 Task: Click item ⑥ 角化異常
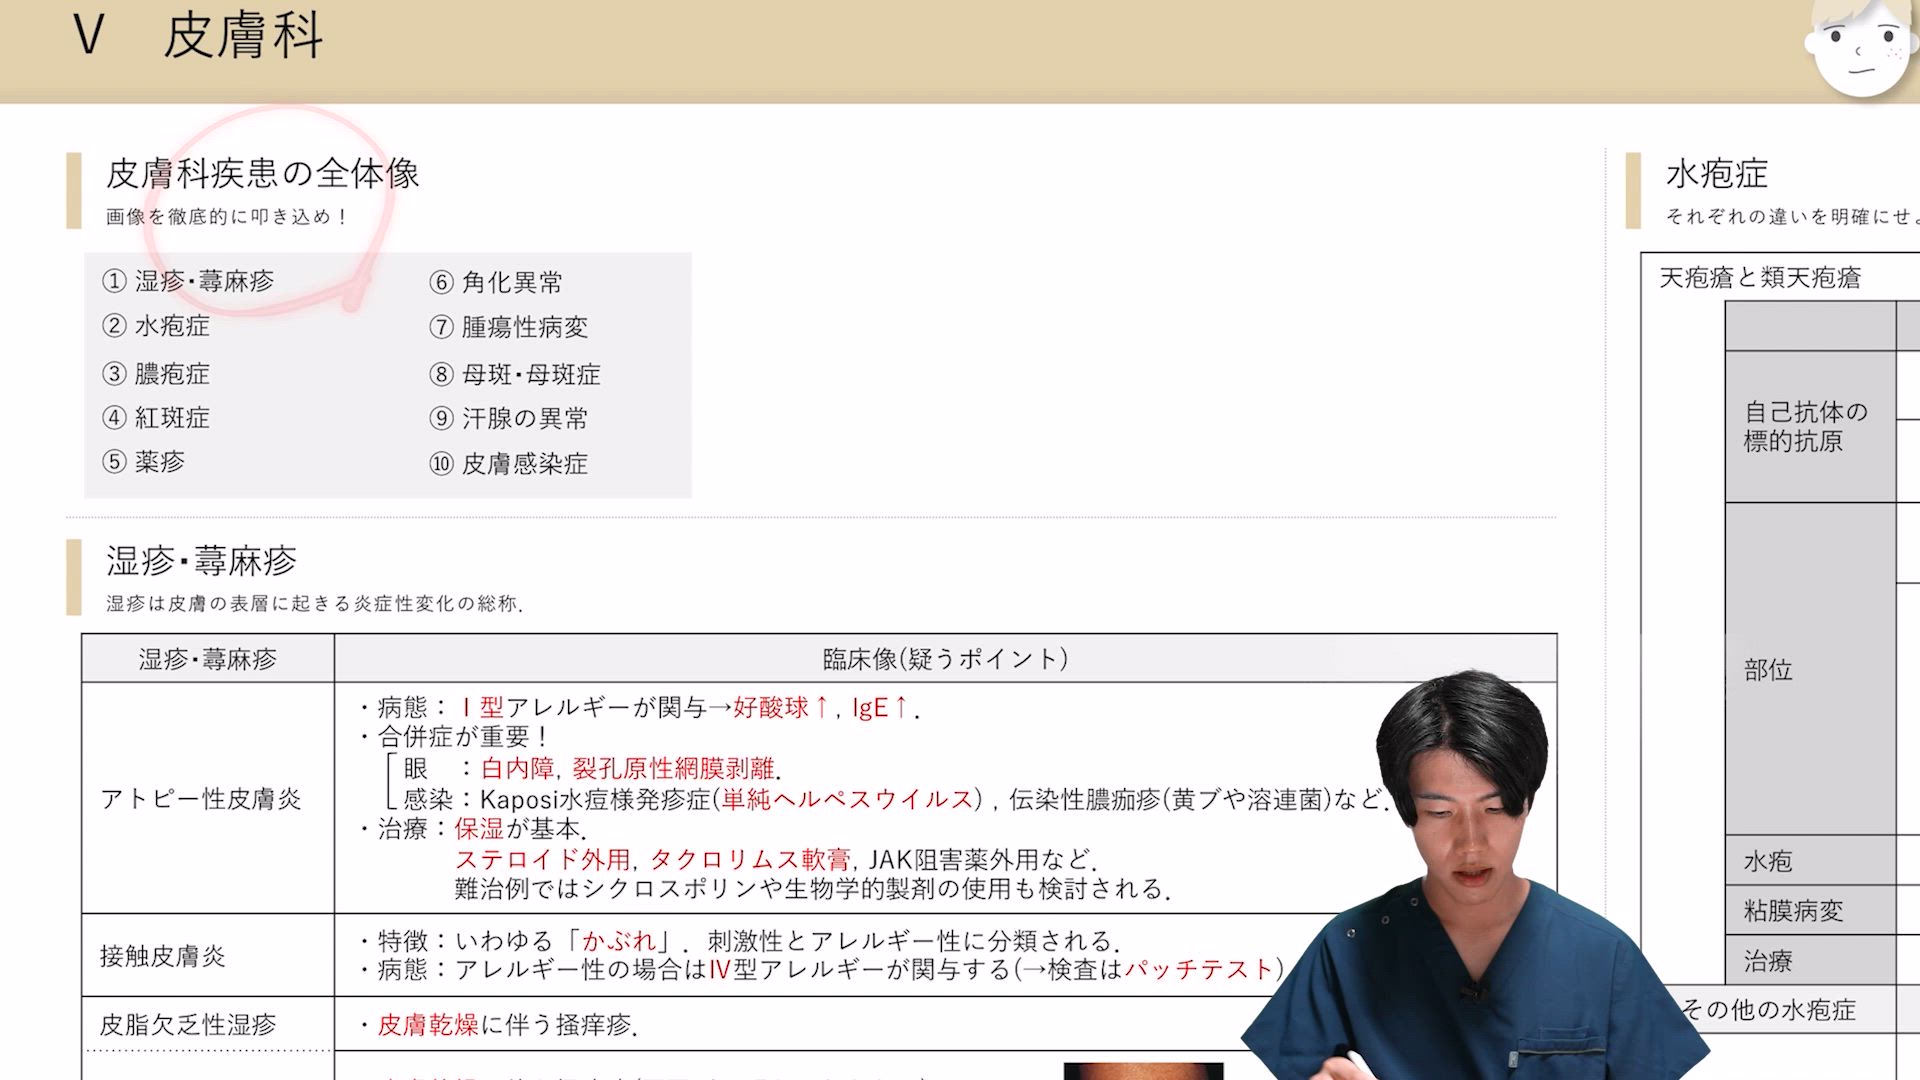[496, 282]
